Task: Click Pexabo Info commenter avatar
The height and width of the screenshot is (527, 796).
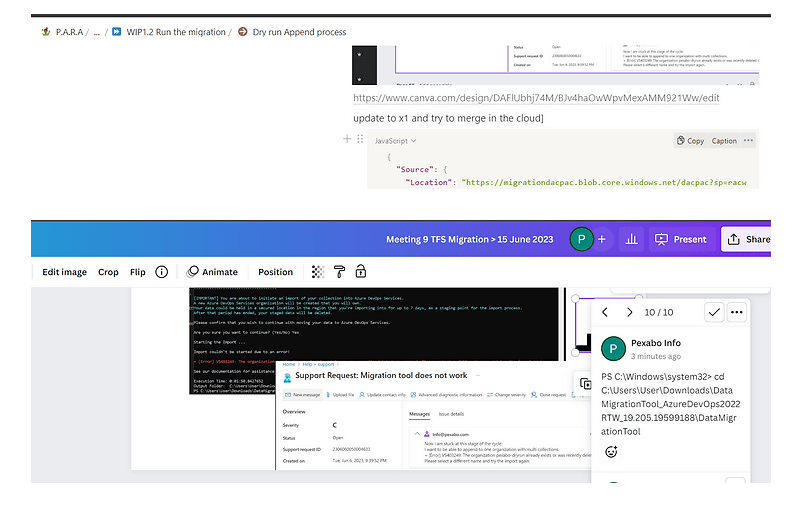Action: point(613,349)
